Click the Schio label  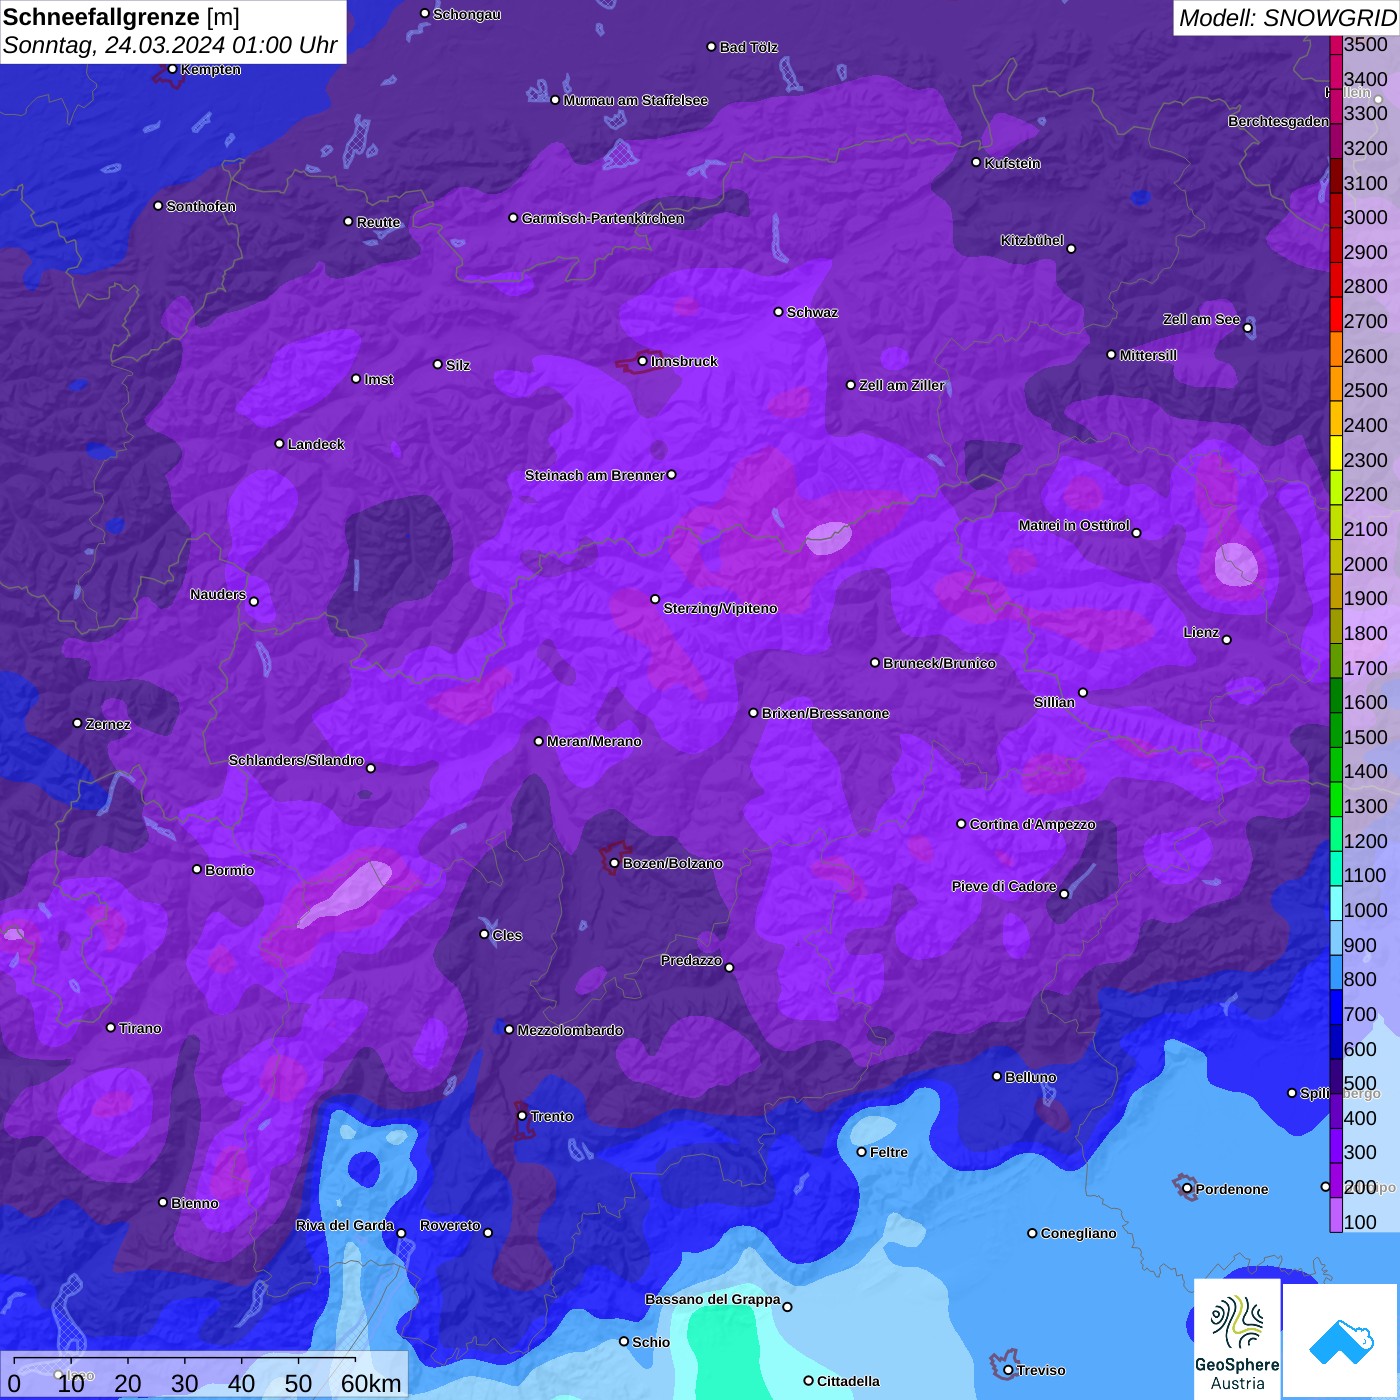click(651, 1342)
